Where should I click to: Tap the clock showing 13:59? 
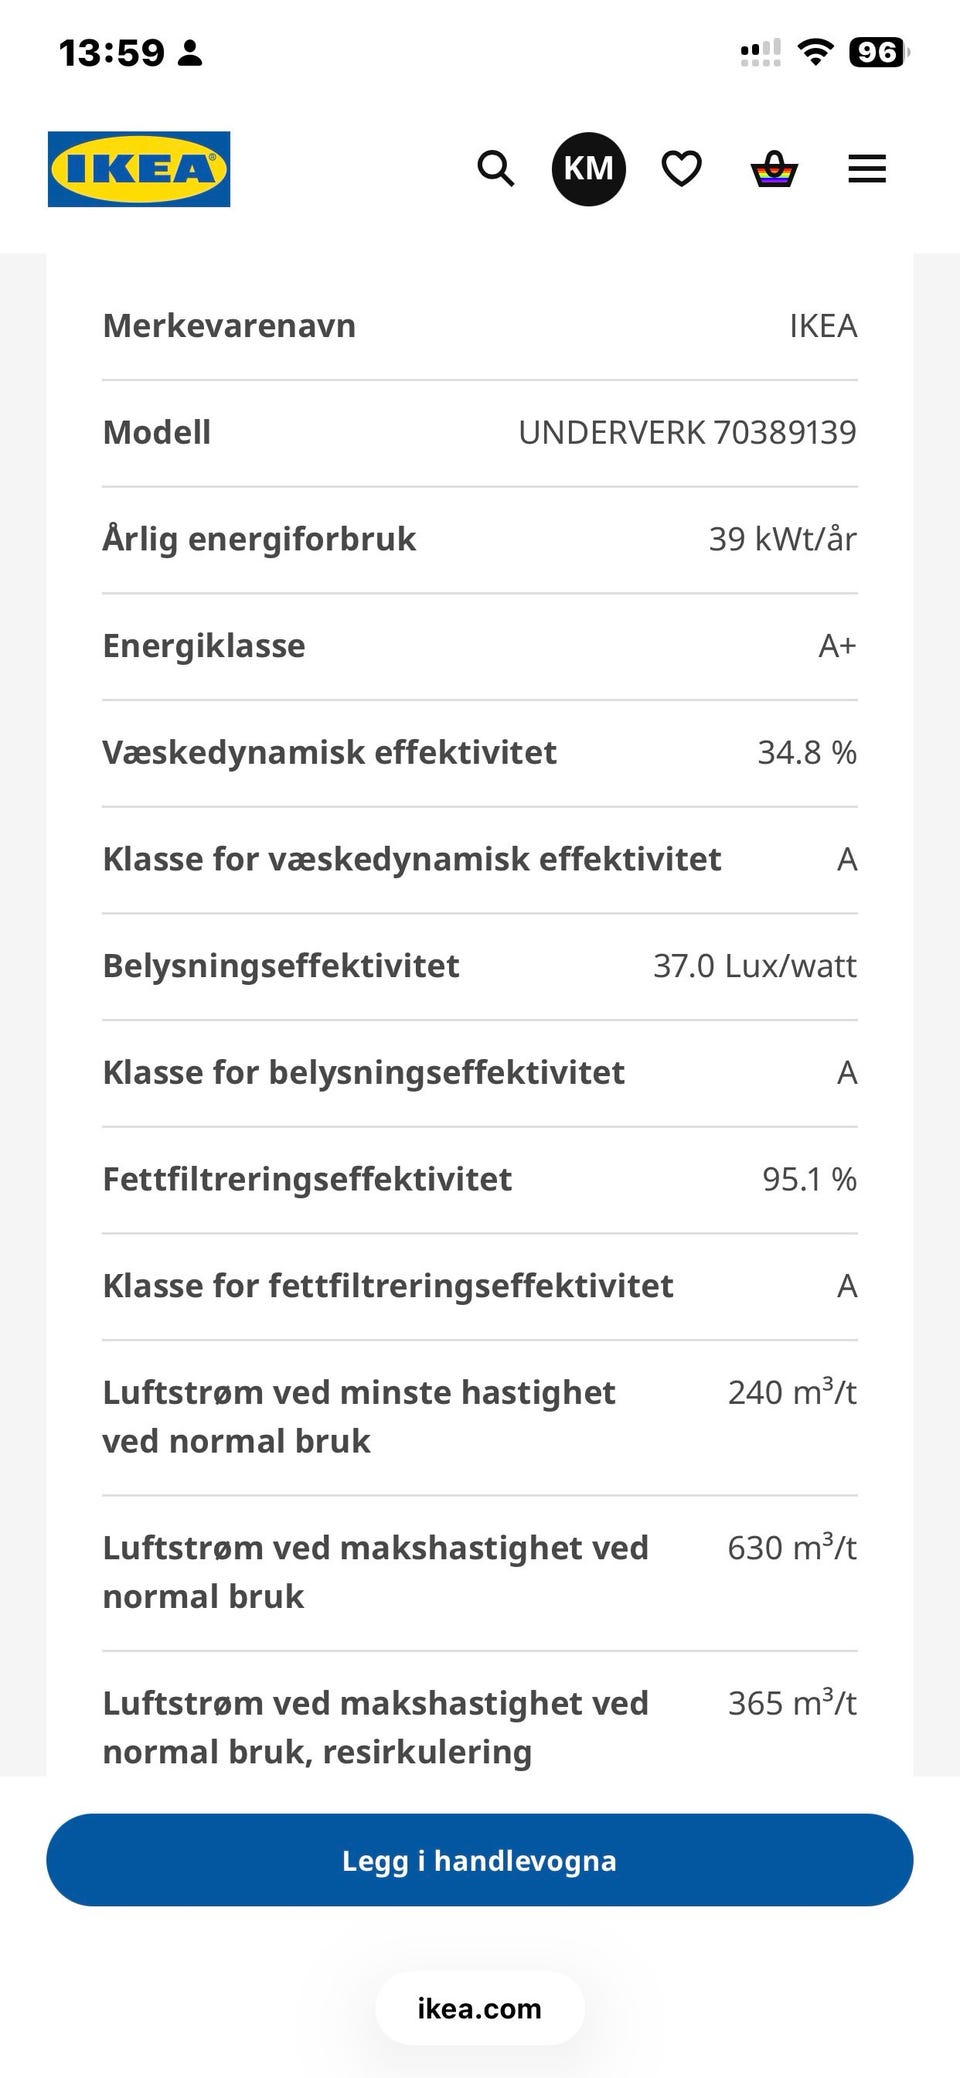pos(112,52)
